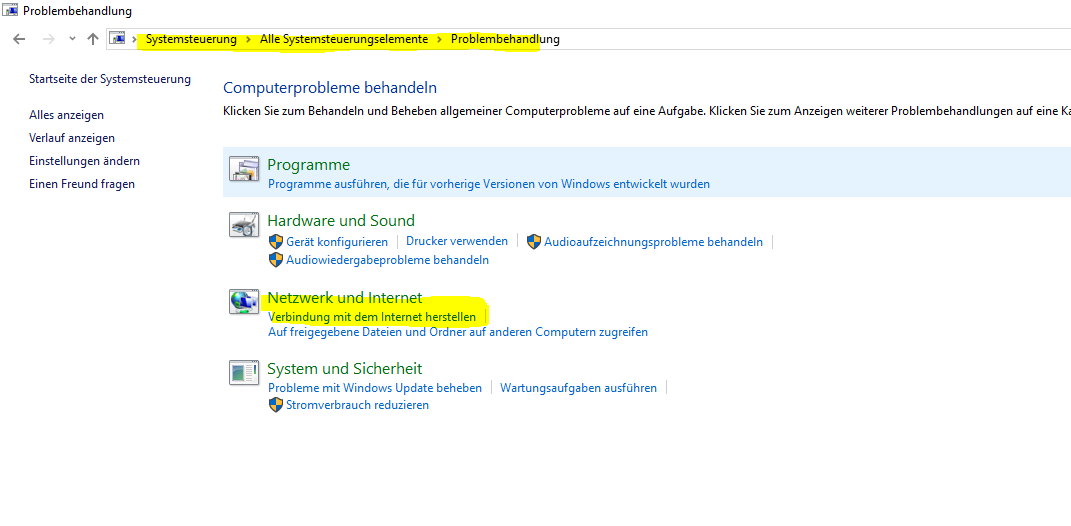This screenshot has height=526, width=1071.
Task: Expand chevron after Alle Systemsteuerungselemente
Action: [440, 39]
